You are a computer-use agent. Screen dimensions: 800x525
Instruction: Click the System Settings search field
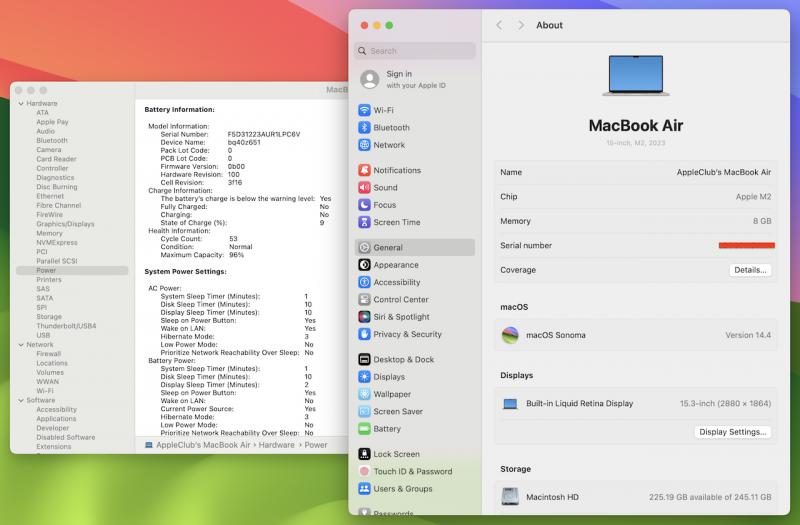click(415, 51)
